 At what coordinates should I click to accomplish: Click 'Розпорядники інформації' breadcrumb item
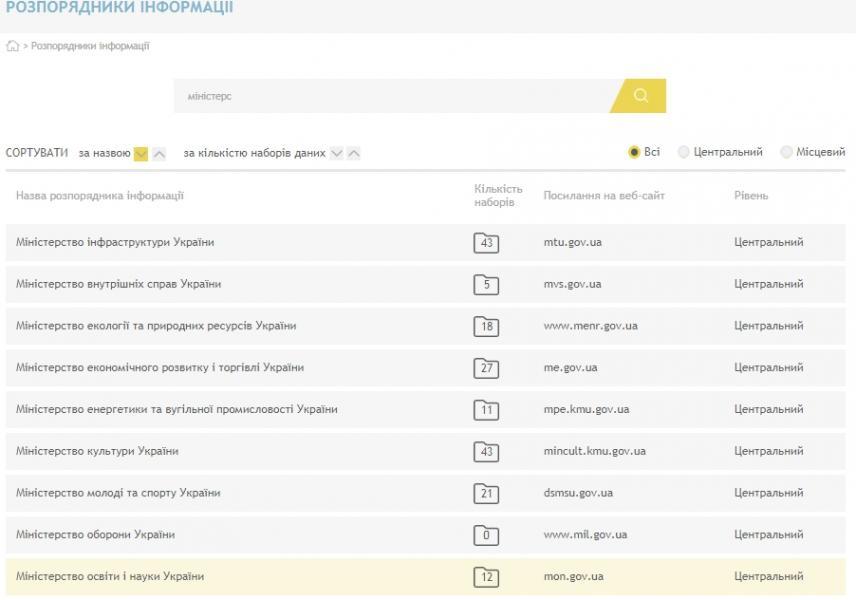(x=90, y=46)
